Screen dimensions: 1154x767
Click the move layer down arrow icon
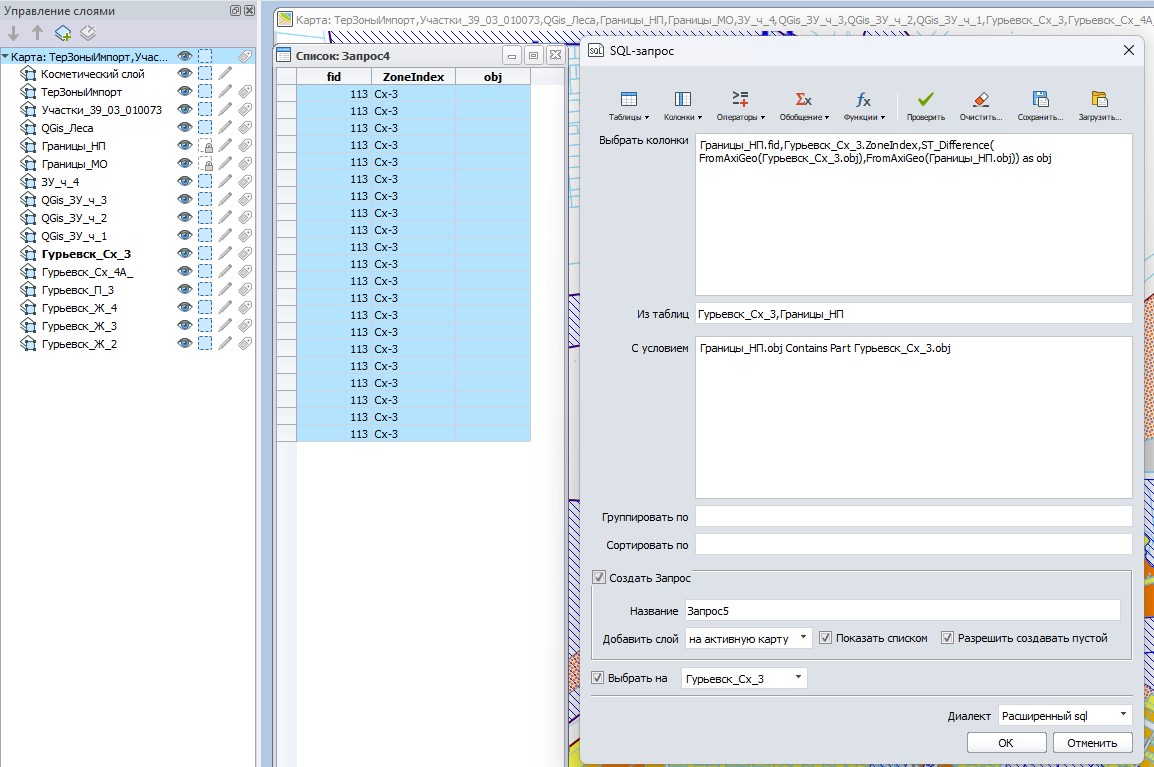click(14, 33)
